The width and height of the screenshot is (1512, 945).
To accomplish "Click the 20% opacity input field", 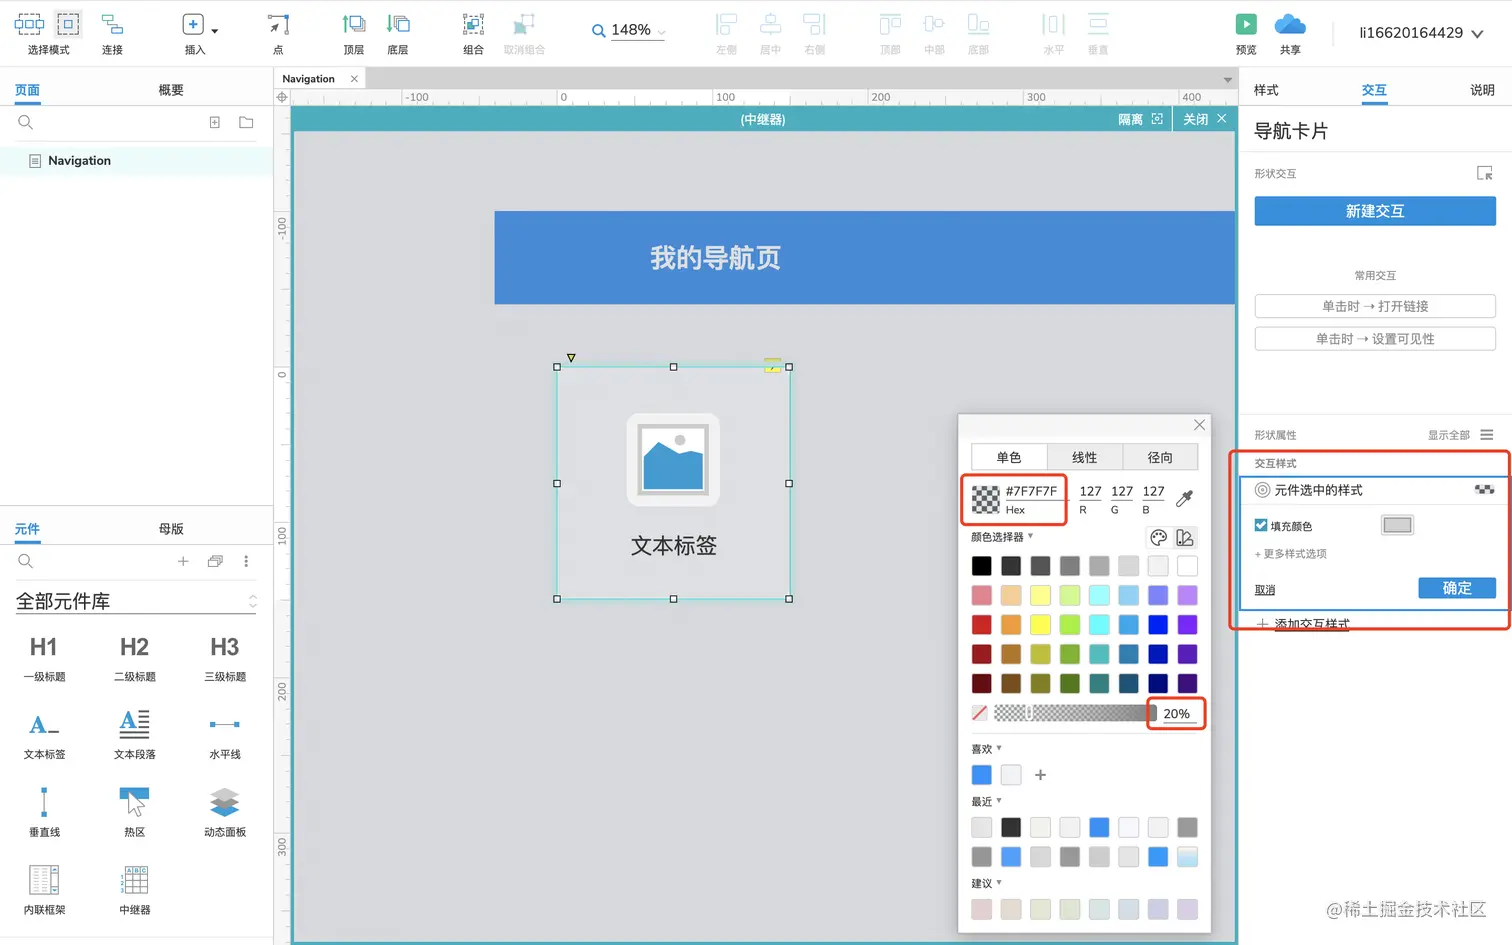I will 1177,714.
